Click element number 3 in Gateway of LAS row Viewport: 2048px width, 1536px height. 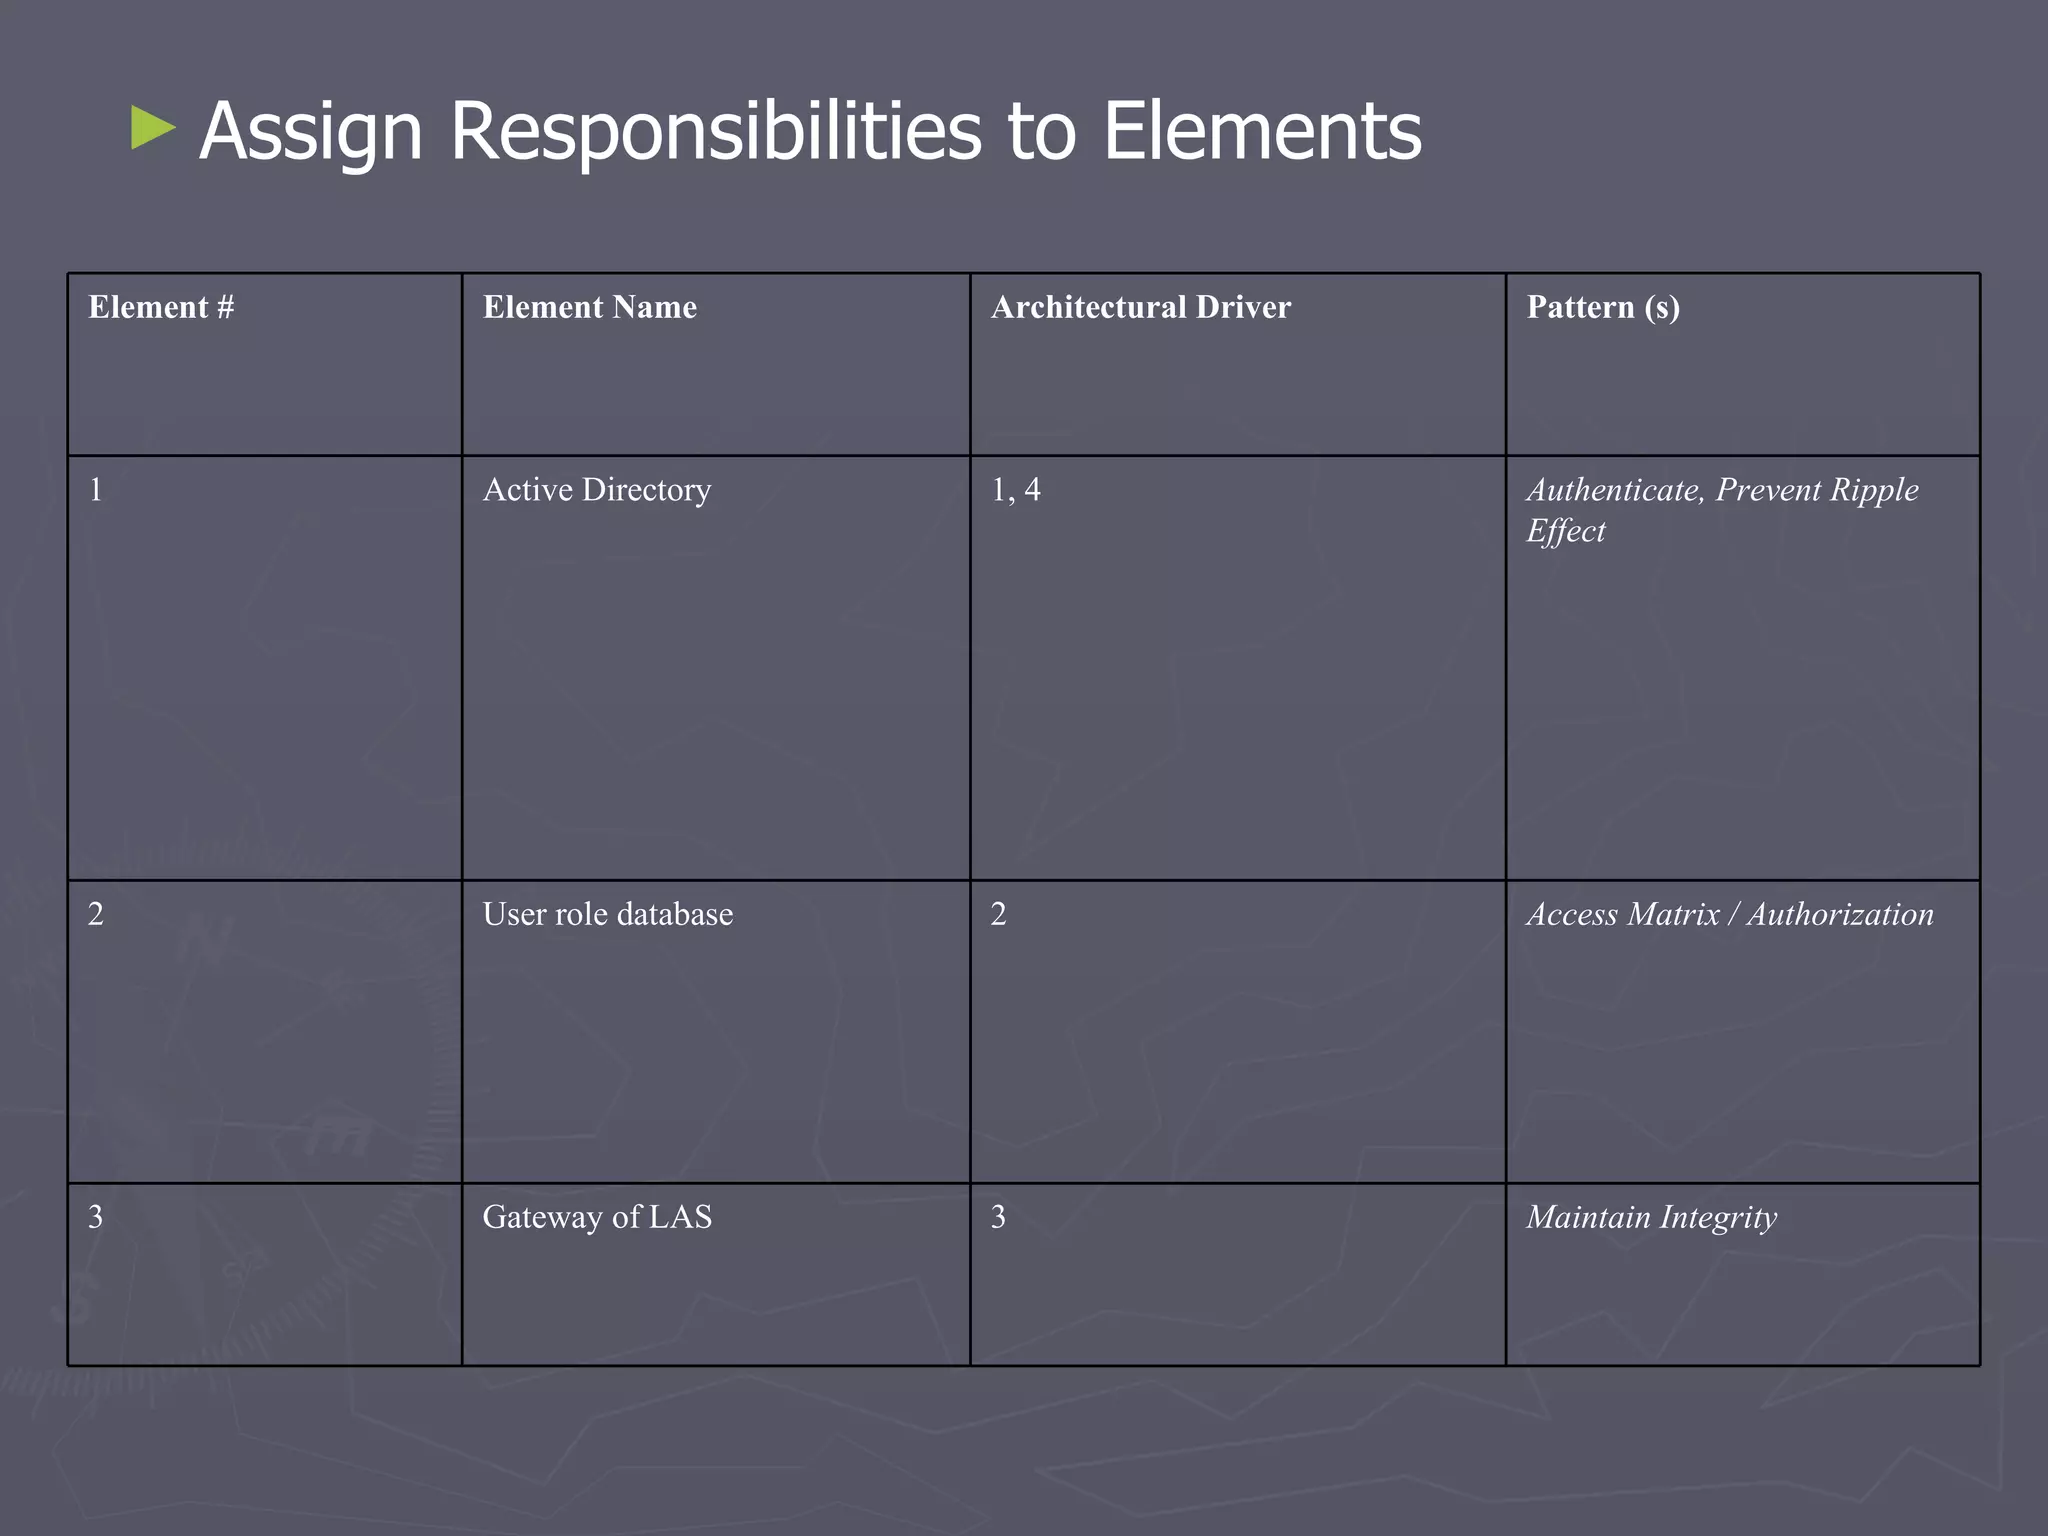click(265, 1275)
